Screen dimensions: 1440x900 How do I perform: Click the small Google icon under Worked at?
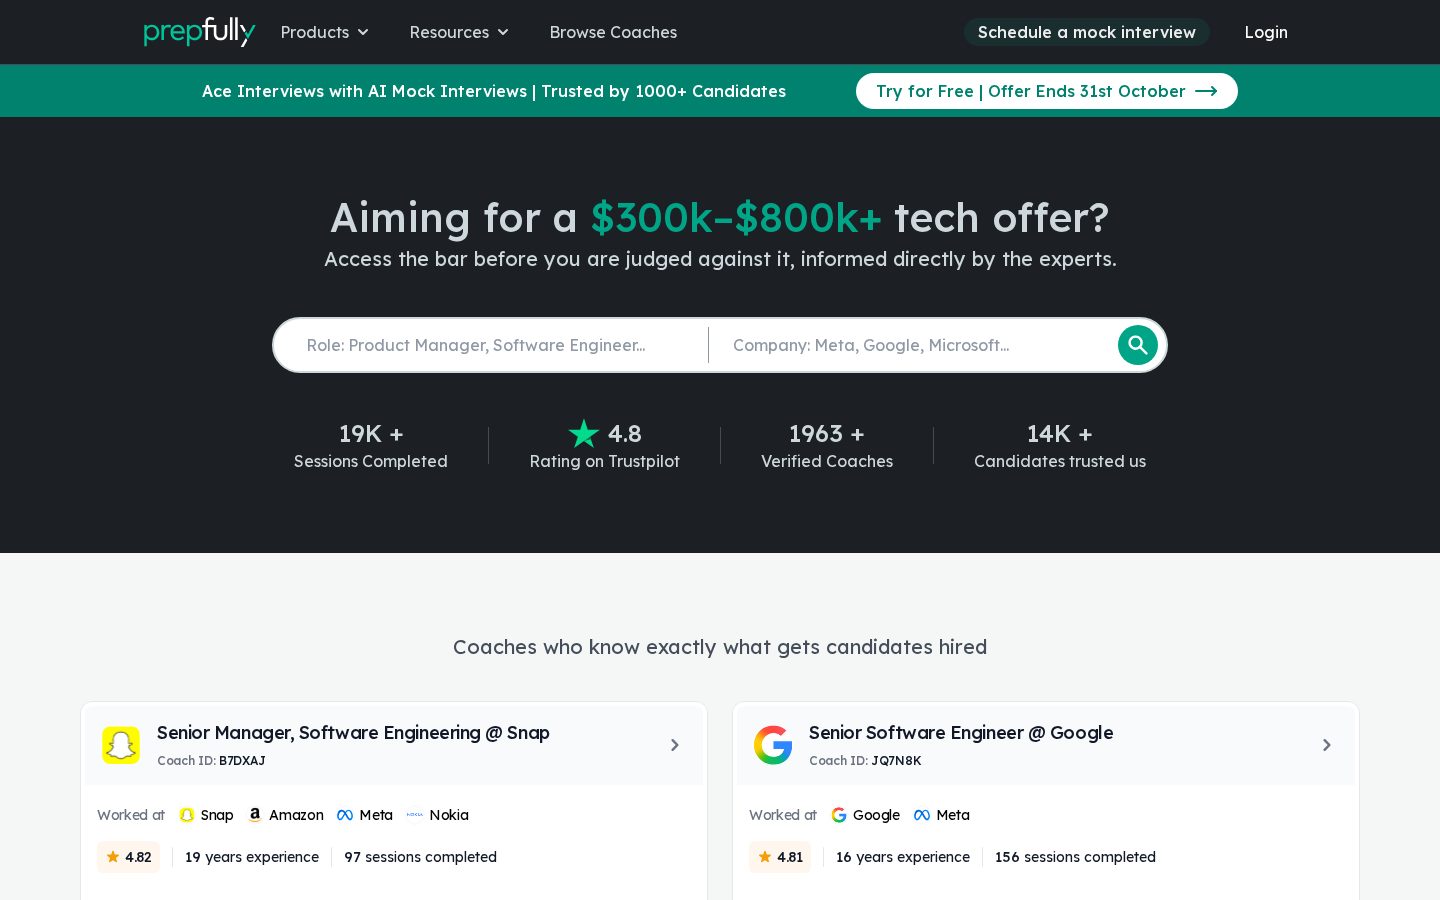pos(839,815)
